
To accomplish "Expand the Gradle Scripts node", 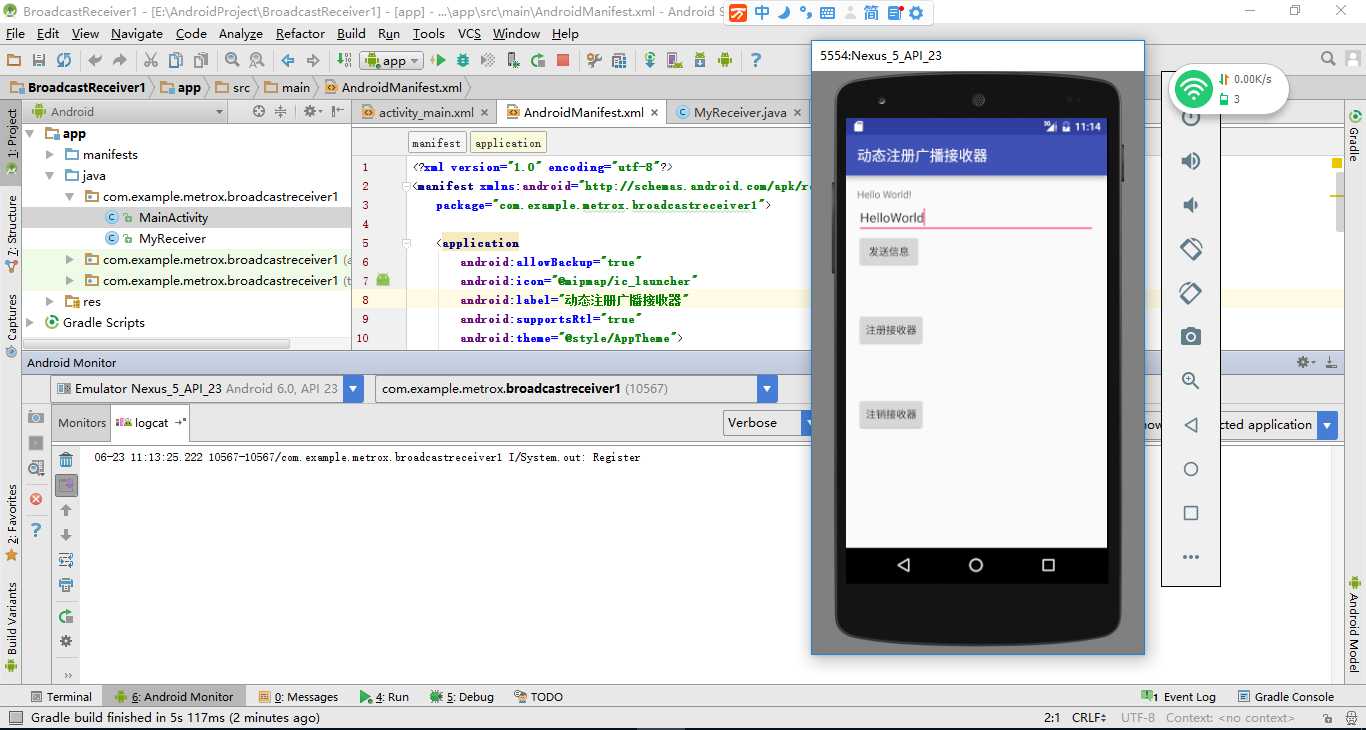I will click(x=30, y=323).
